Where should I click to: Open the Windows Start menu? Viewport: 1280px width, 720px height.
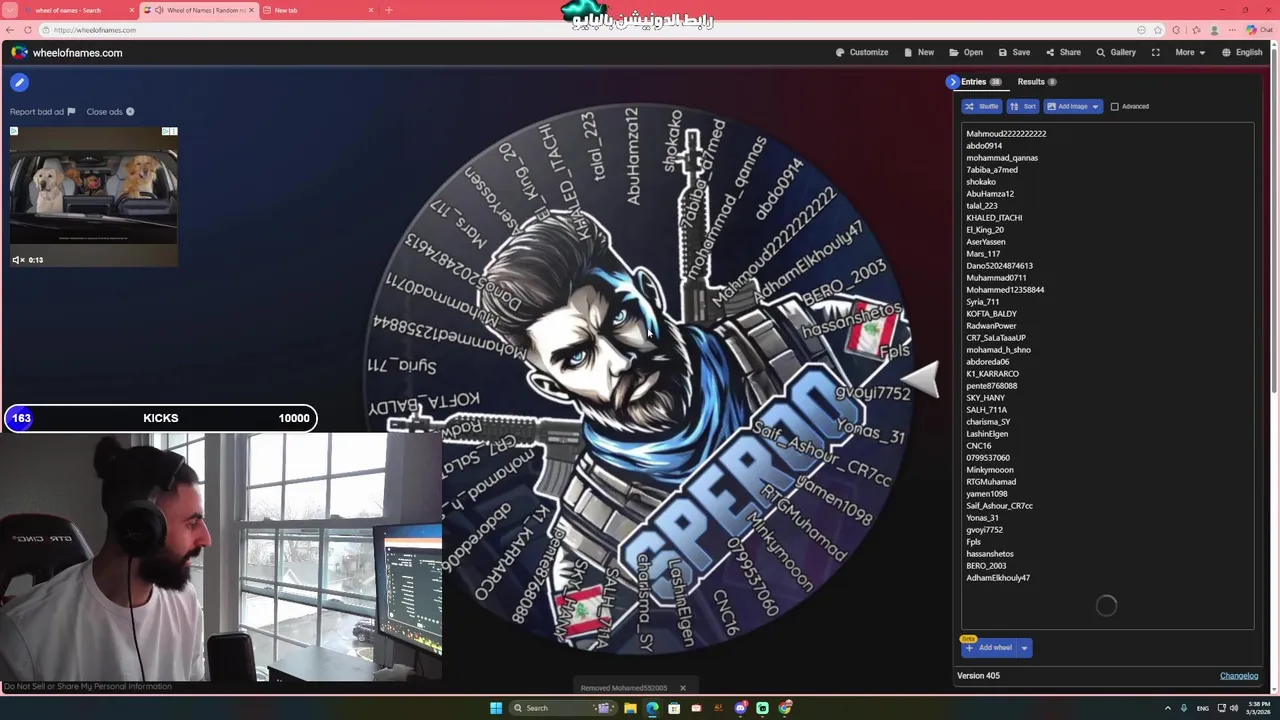click(x=496, y=708)
